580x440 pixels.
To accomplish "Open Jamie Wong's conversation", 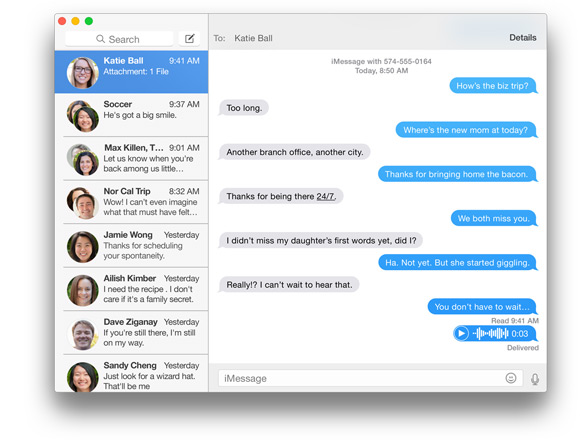I will point(131,246).
